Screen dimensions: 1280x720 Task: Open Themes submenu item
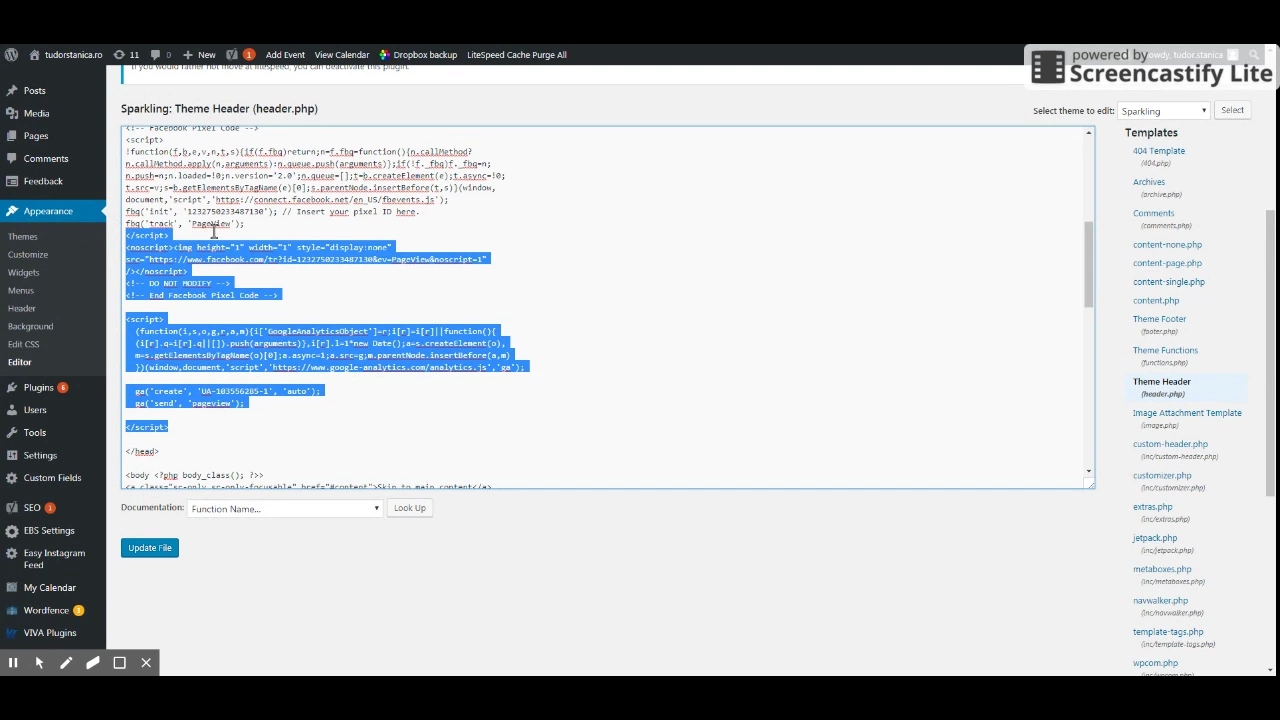[x=22, y=237]
